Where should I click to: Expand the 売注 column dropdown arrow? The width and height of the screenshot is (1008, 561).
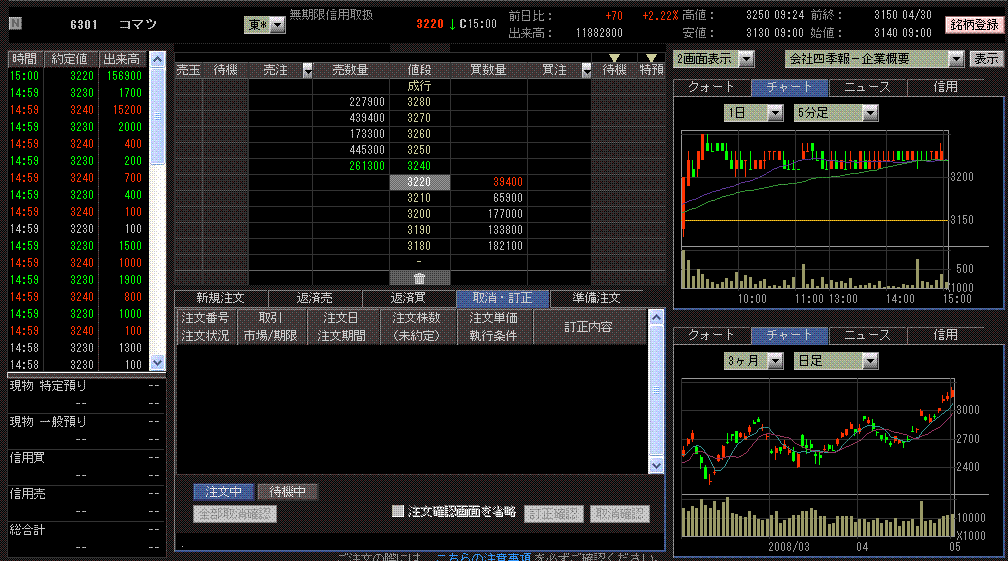[307, 70]
